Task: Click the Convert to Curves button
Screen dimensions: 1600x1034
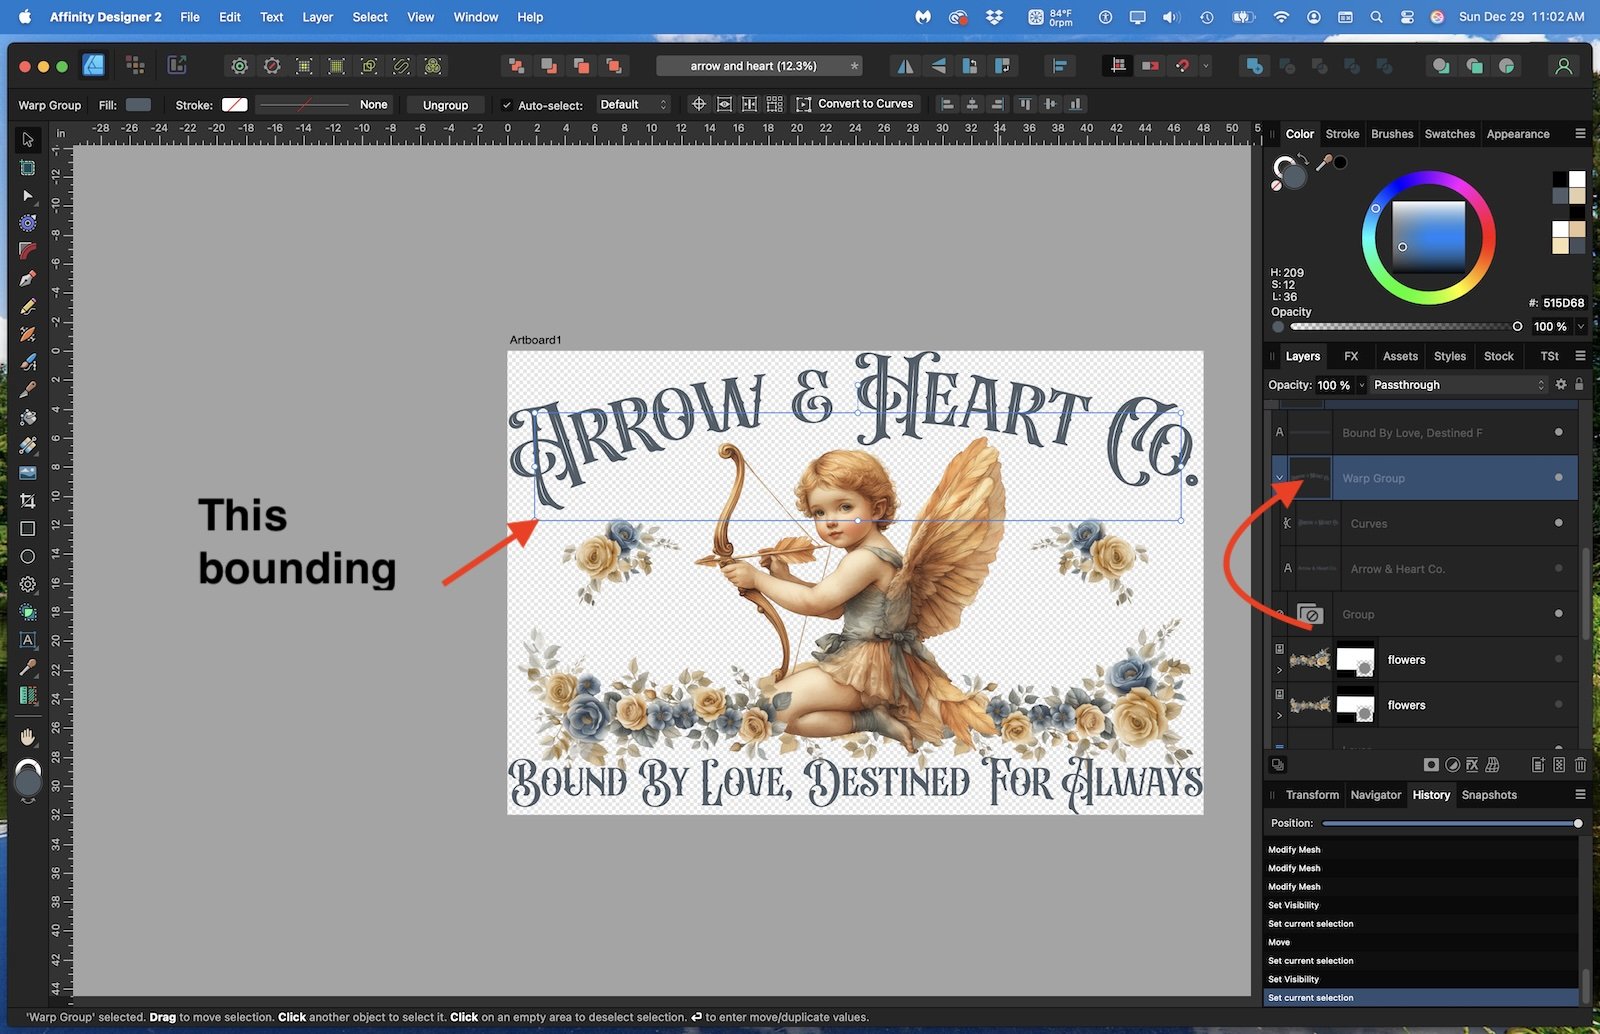Action: [854, 104]
